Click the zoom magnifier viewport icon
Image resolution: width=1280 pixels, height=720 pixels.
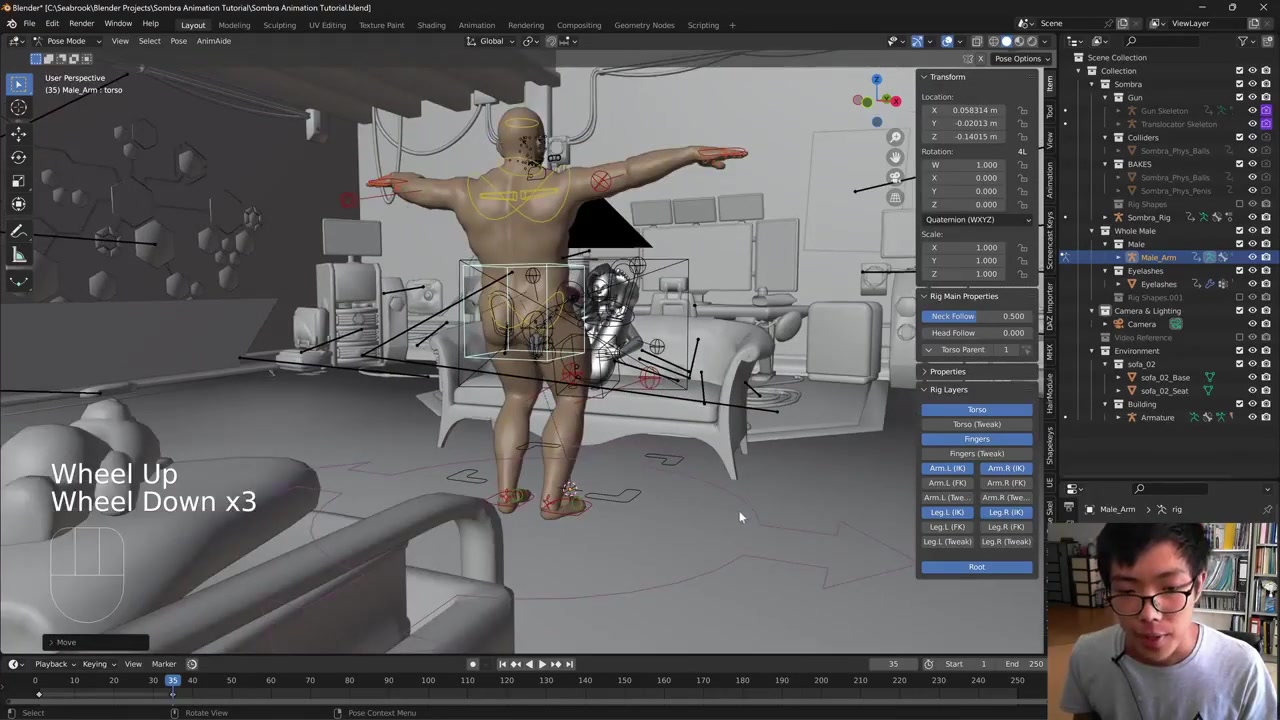(895, 137)
